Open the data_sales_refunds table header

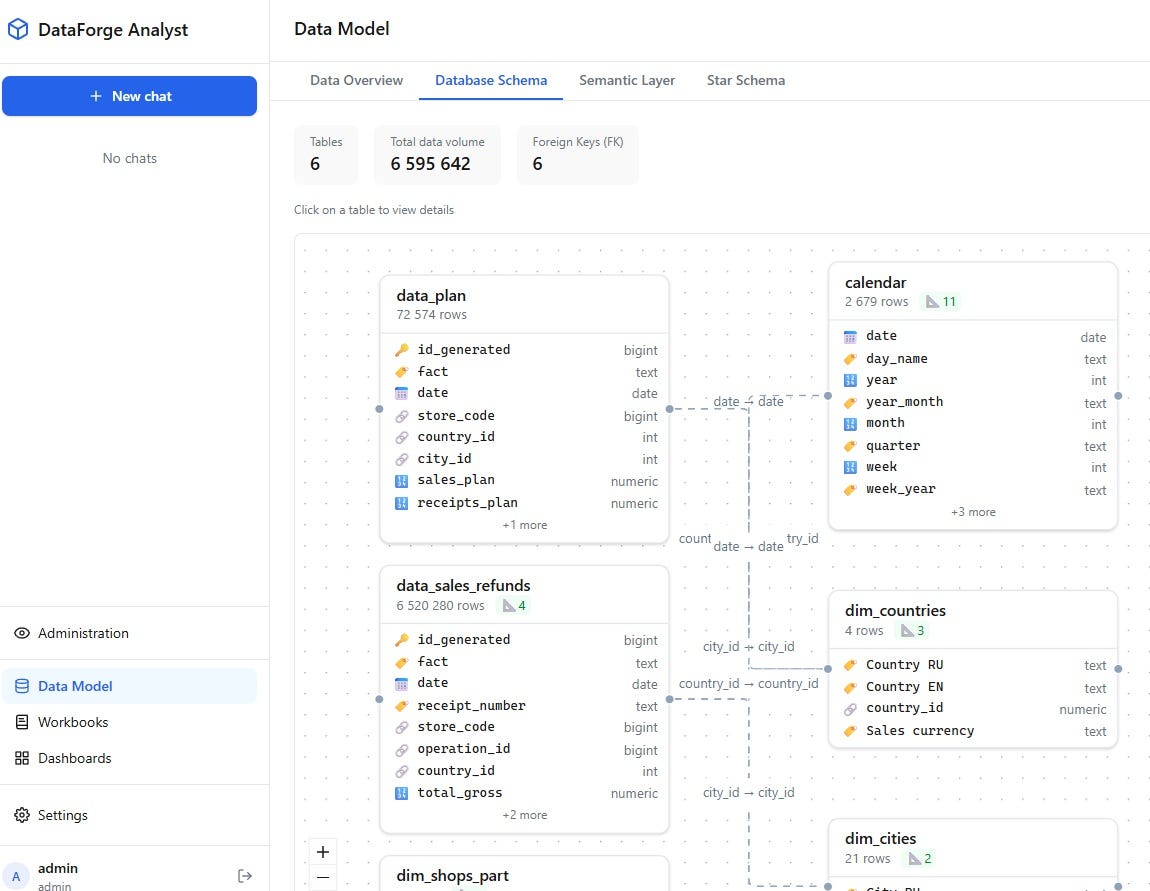click(524, 595)
